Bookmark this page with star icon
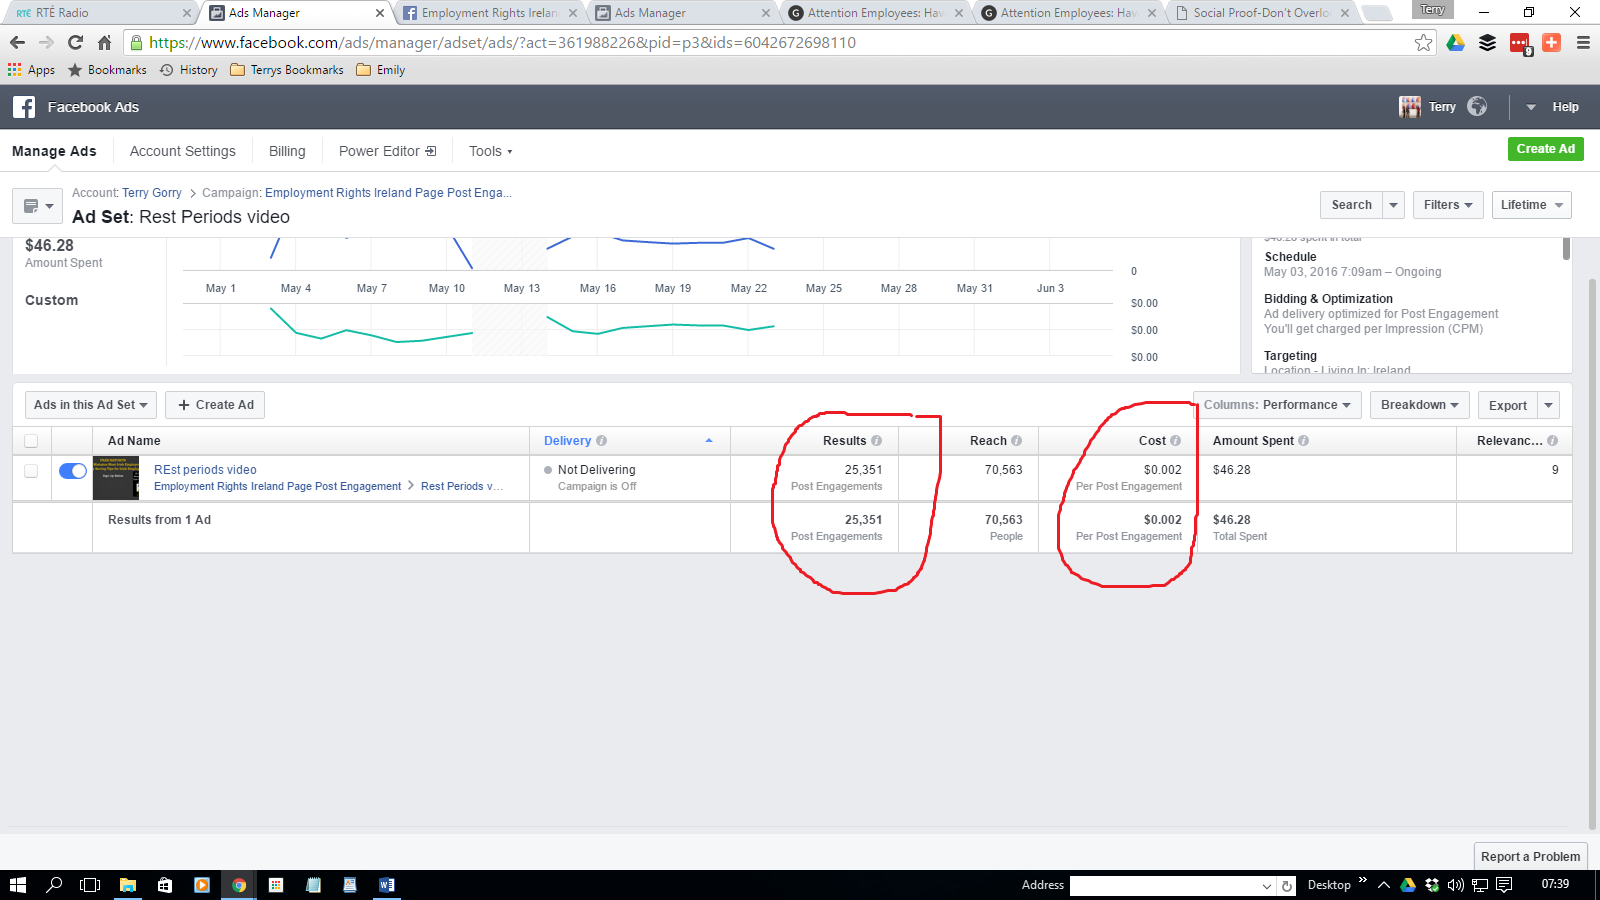 tap(1423, 43)
